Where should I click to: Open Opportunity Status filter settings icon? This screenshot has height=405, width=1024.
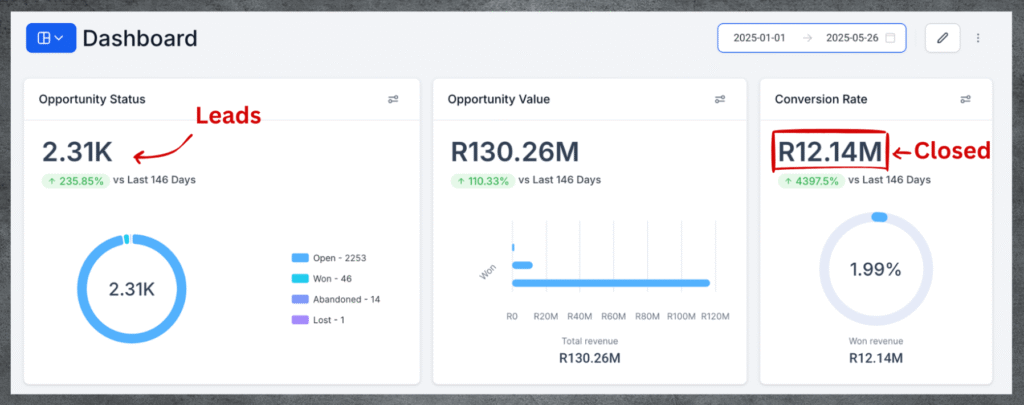(393, 99)
